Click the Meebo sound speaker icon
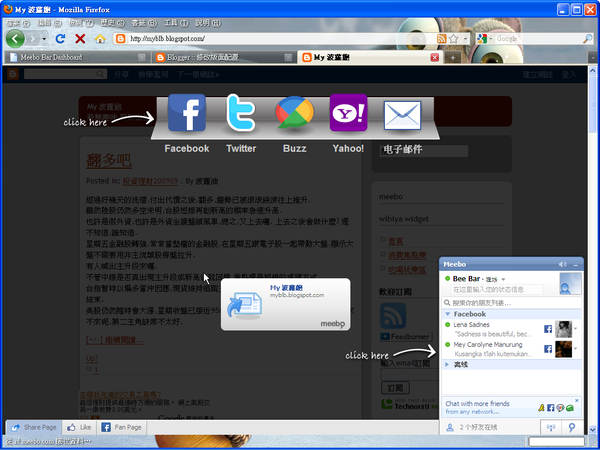600x450 pixels. (x=562, y=264)
